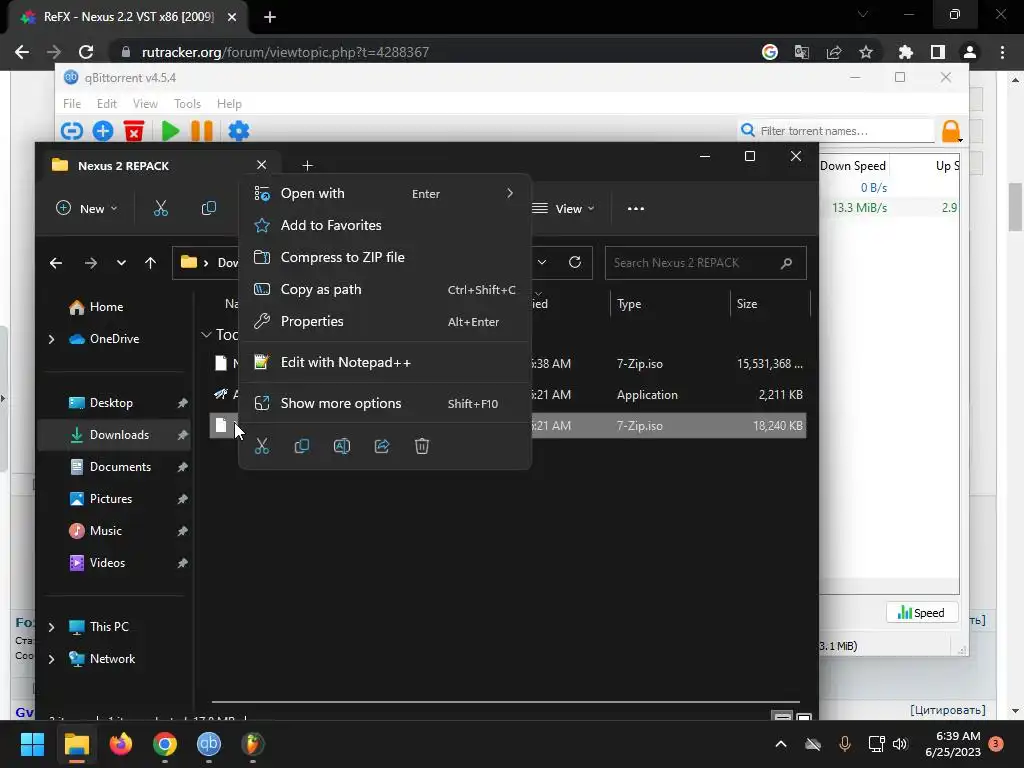Click qBittorrent Add torrent file plus icon

[103, 131]
